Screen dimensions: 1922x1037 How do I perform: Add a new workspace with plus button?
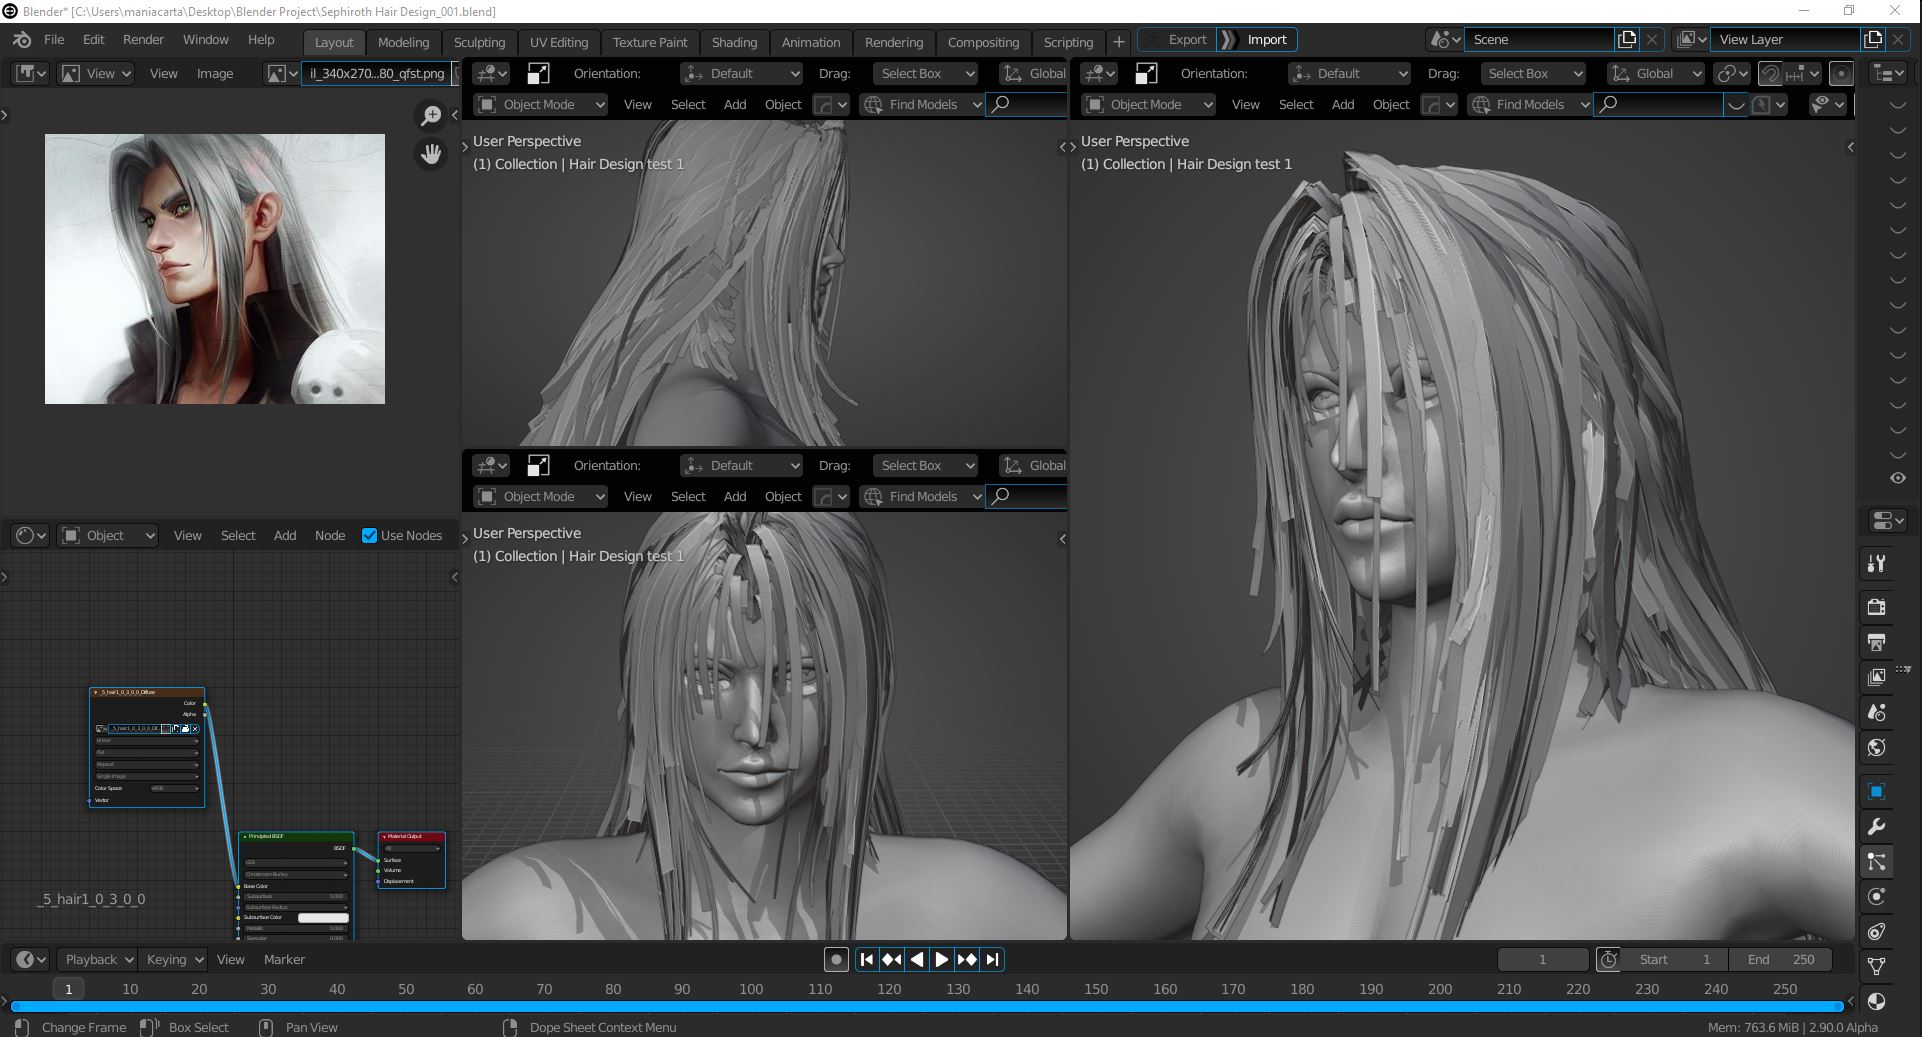click(1119, 42)
